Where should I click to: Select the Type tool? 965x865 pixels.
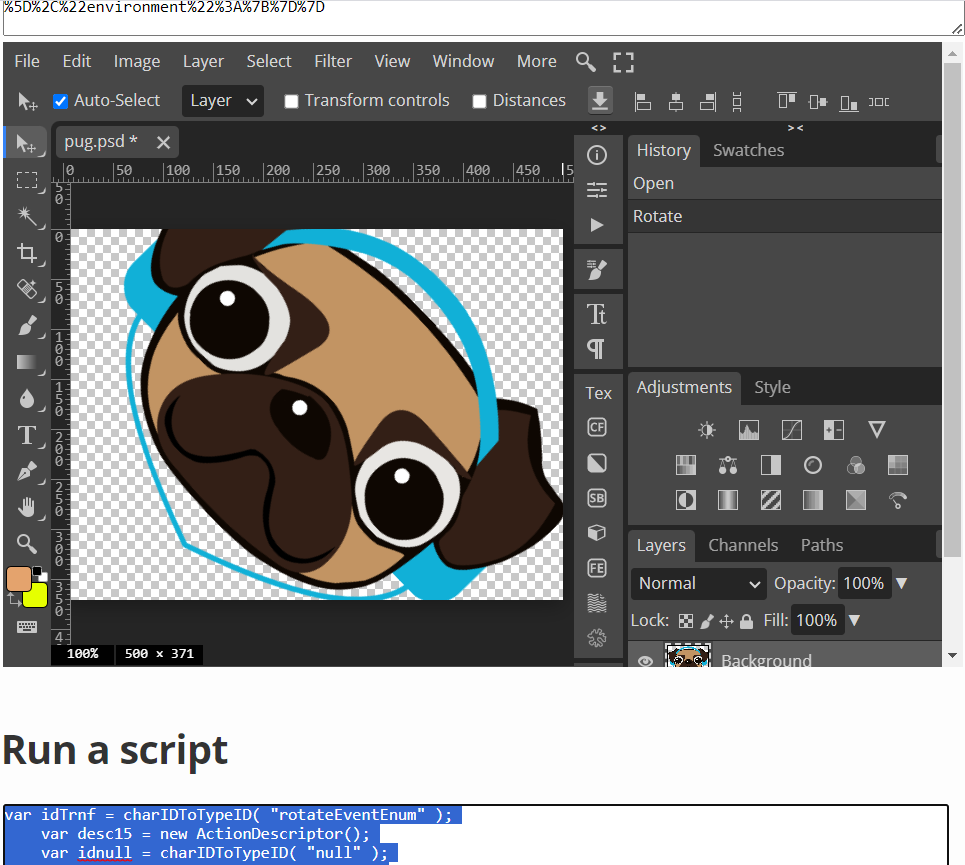click(x=29, y=435)
